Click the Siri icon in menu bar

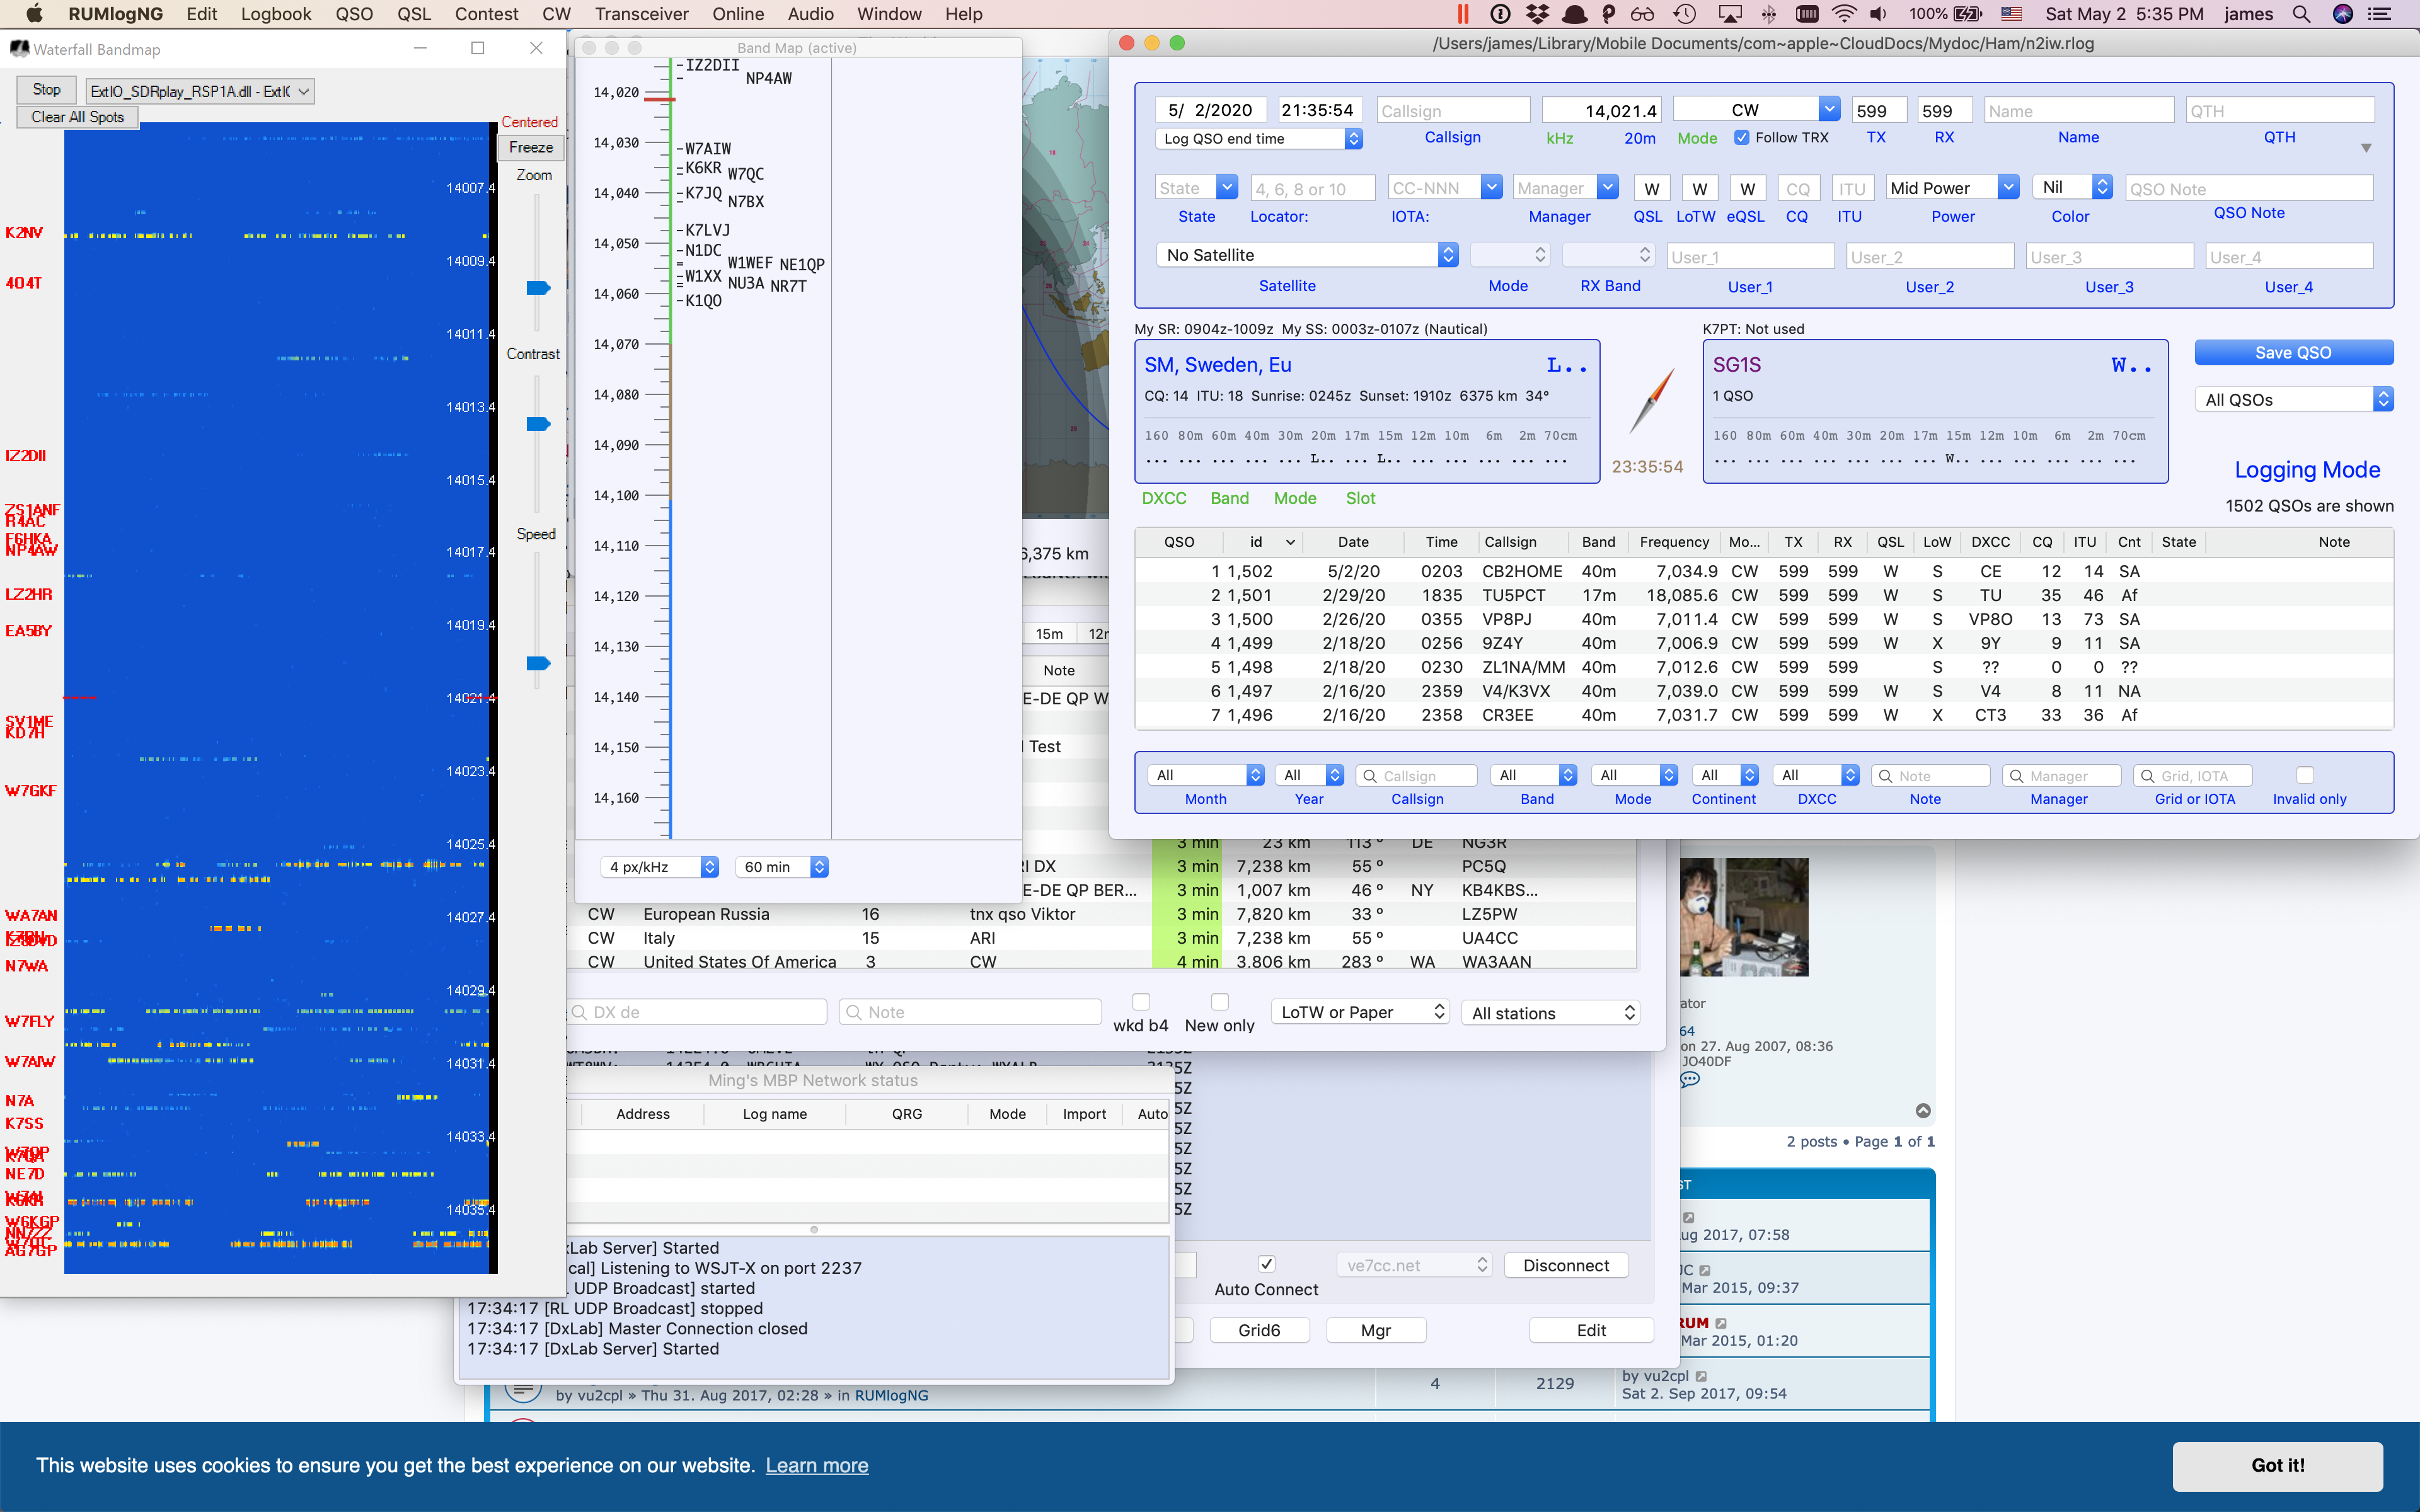pyautogui.click(x=2342, y=14)
